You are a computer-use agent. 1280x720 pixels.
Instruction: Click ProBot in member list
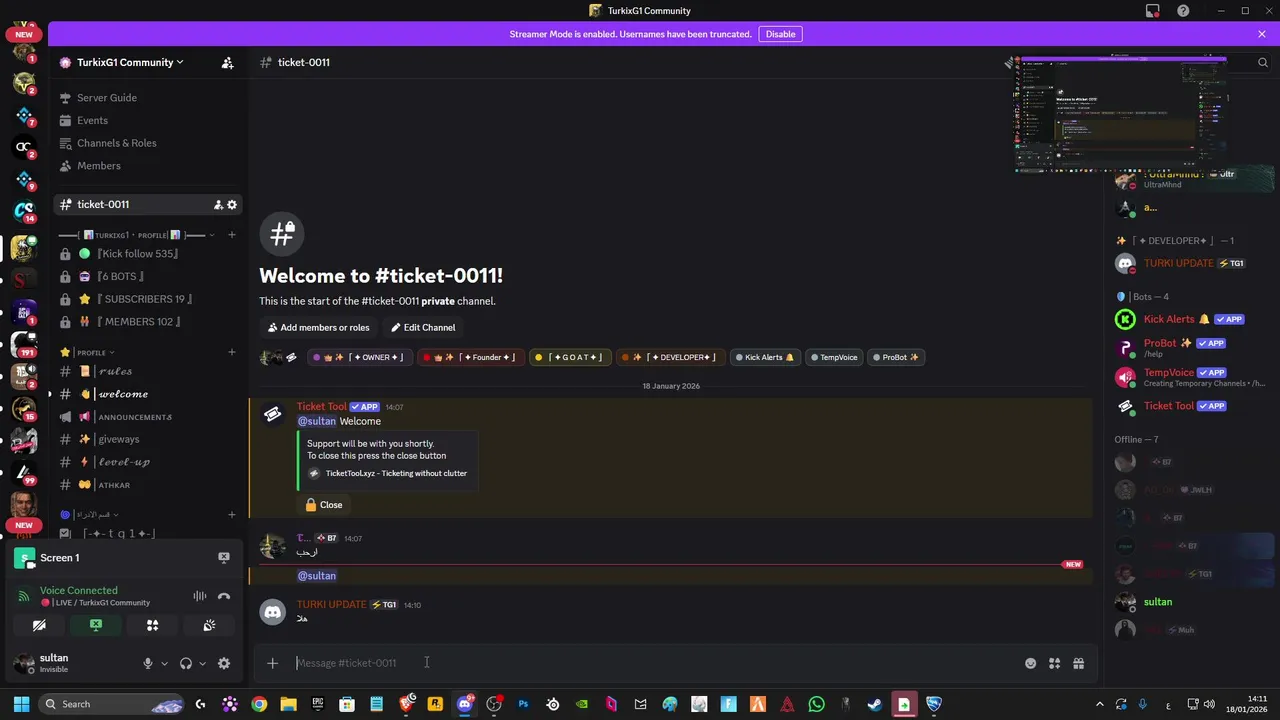[1192, 347]
